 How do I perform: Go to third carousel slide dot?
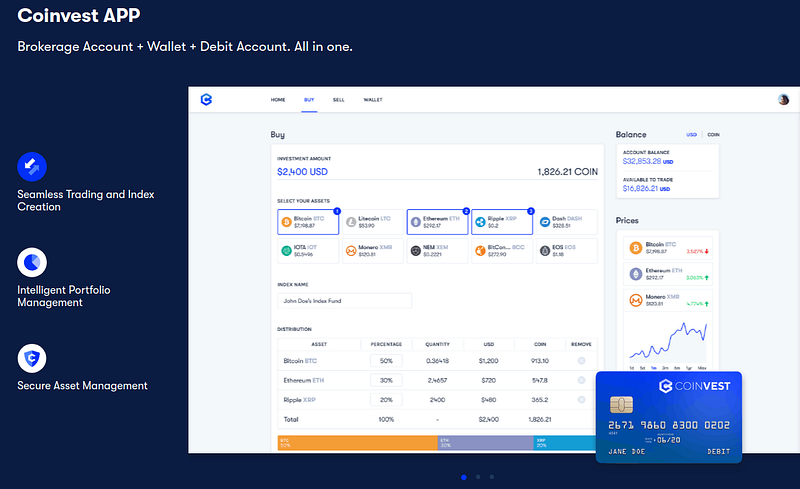click(x=492, y=477)
